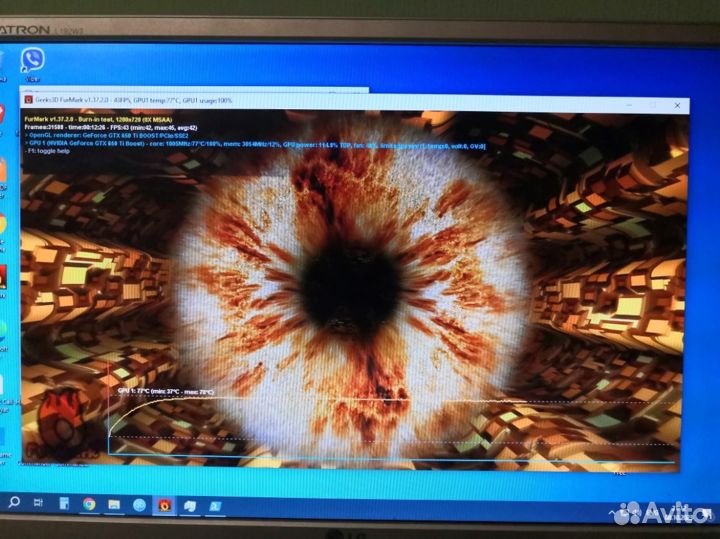Image resolution: width=720 pixels, height=539 pixels.
Task: Click the 'FurMark v1.37.2.0 - Burn-in test' overlay line
Action: tap(98, 119)
